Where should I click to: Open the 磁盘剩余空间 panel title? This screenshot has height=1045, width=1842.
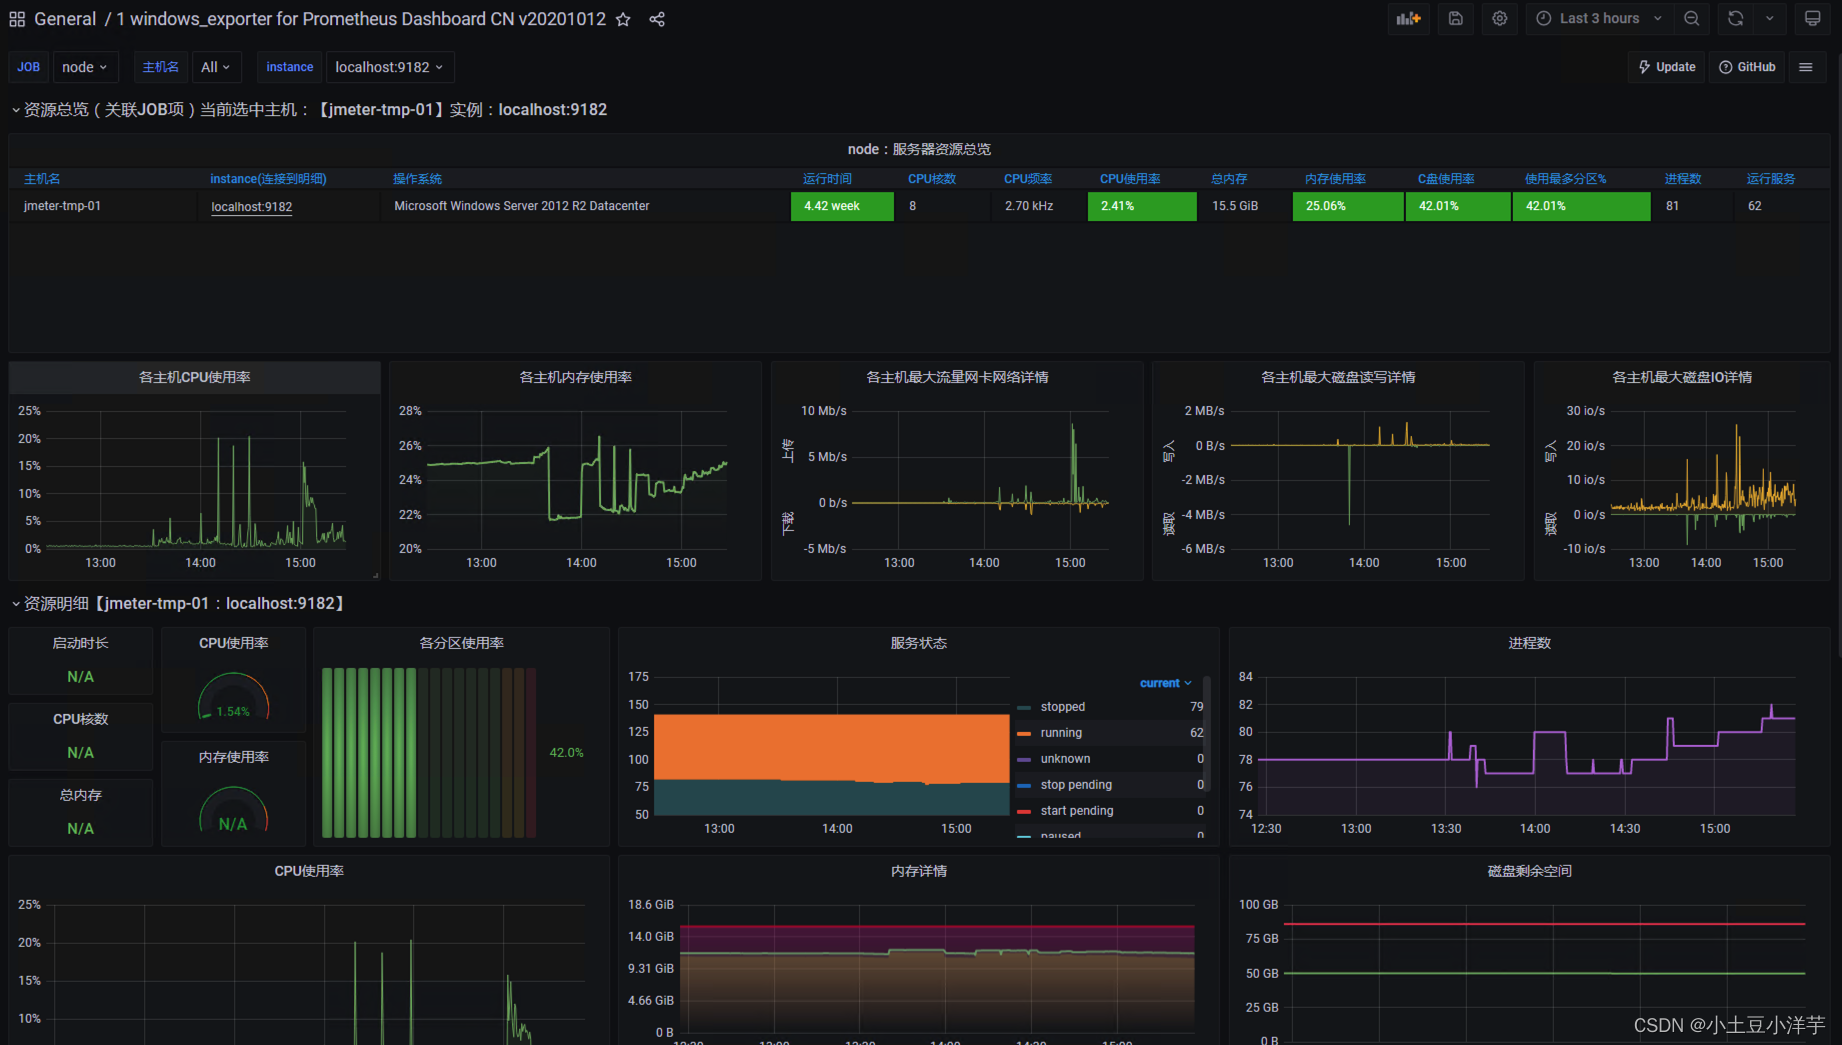coord(1530,871)
